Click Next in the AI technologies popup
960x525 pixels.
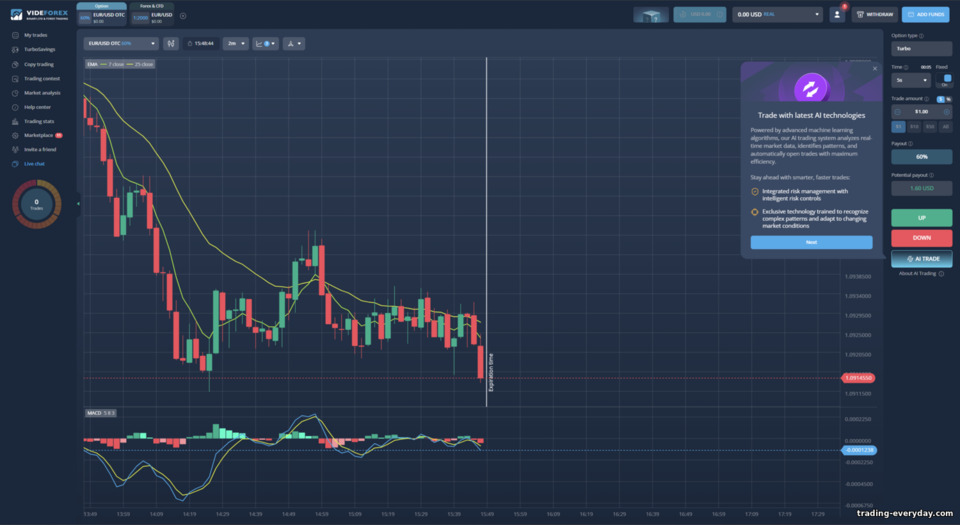811,242
